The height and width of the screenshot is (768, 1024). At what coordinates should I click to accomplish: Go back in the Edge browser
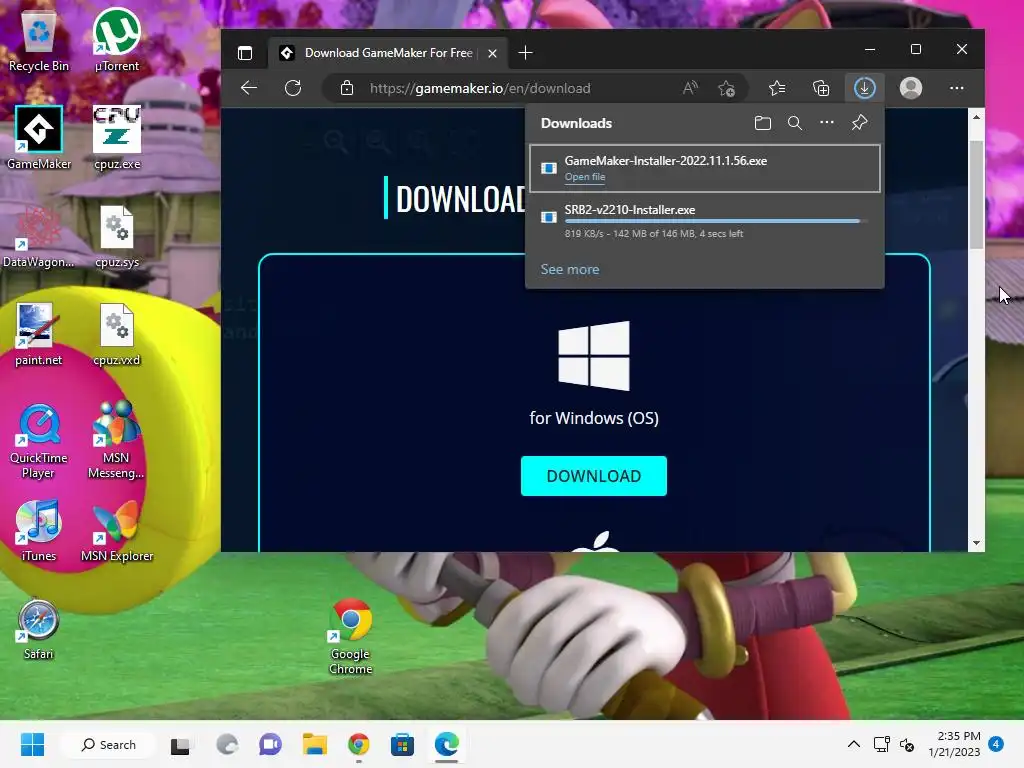[249, 88]
